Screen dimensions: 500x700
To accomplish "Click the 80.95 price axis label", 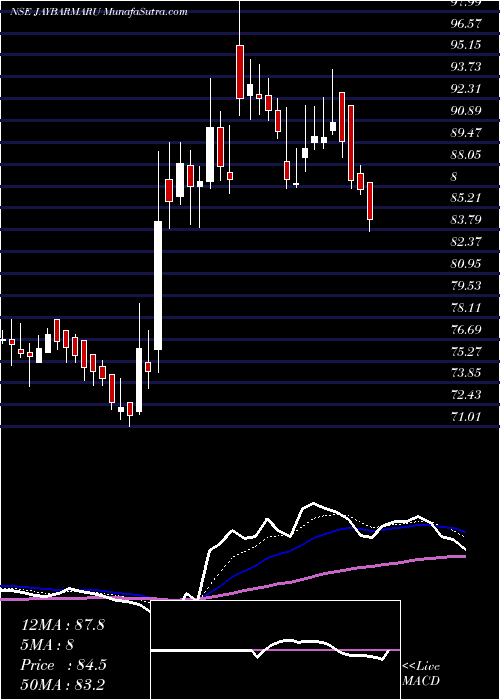I will tap(466, 264).
